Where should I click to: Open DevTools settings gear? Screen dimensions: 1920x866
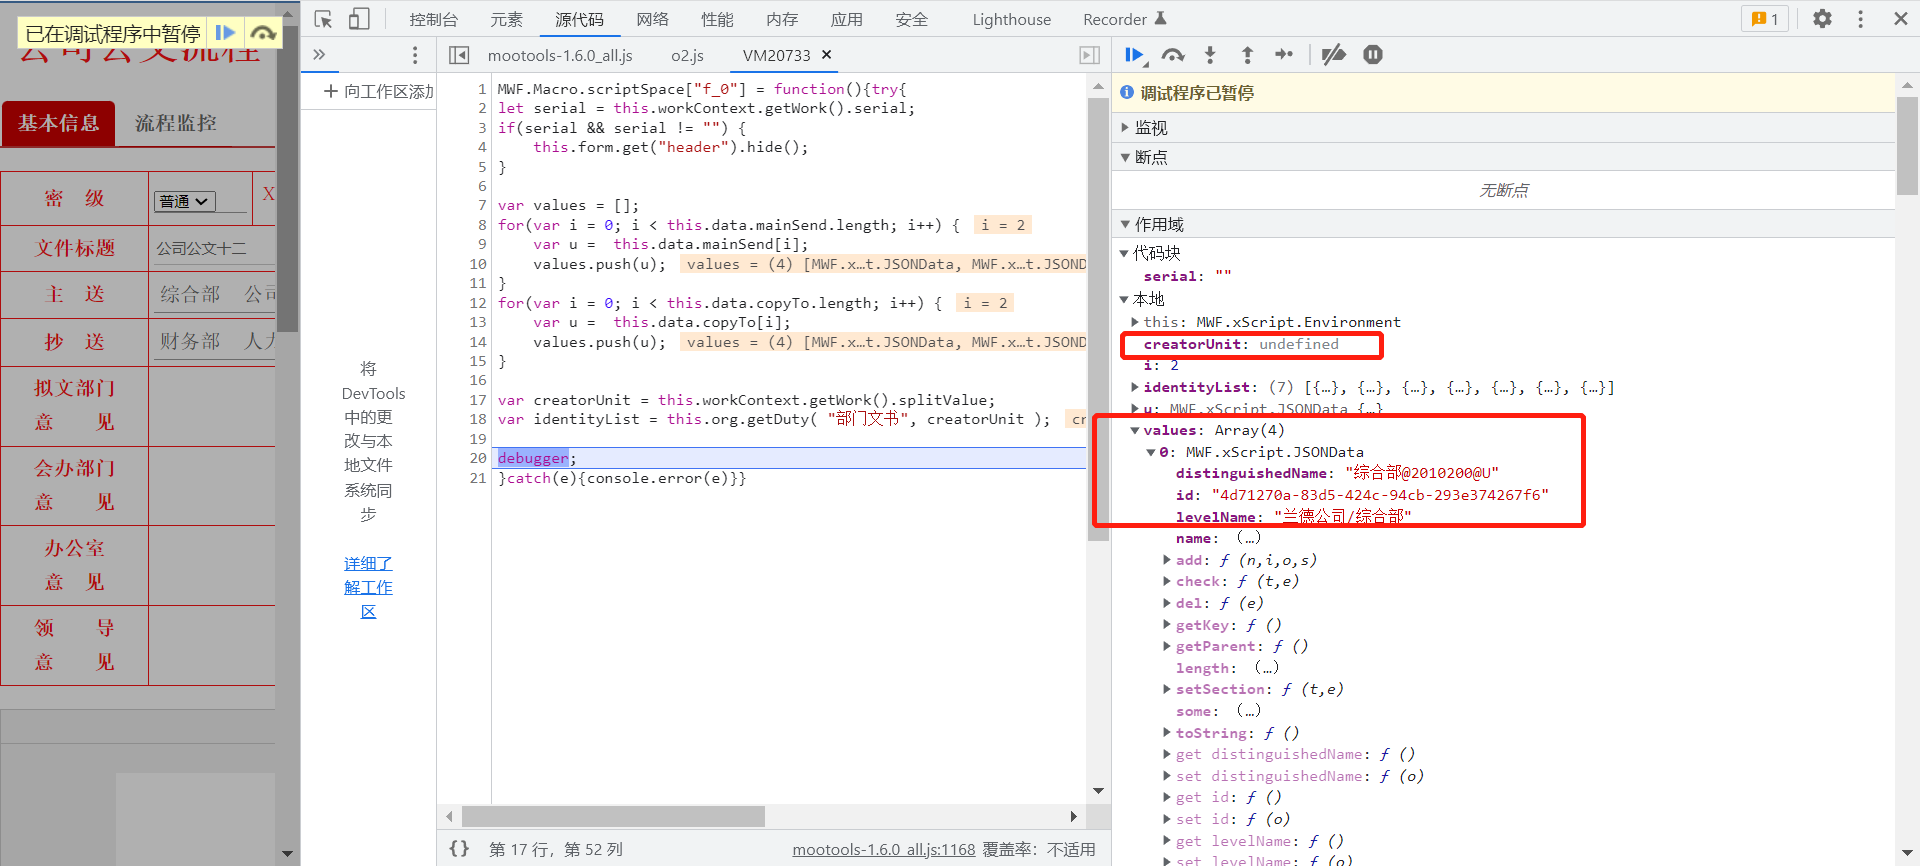(x=1822, y=19)
